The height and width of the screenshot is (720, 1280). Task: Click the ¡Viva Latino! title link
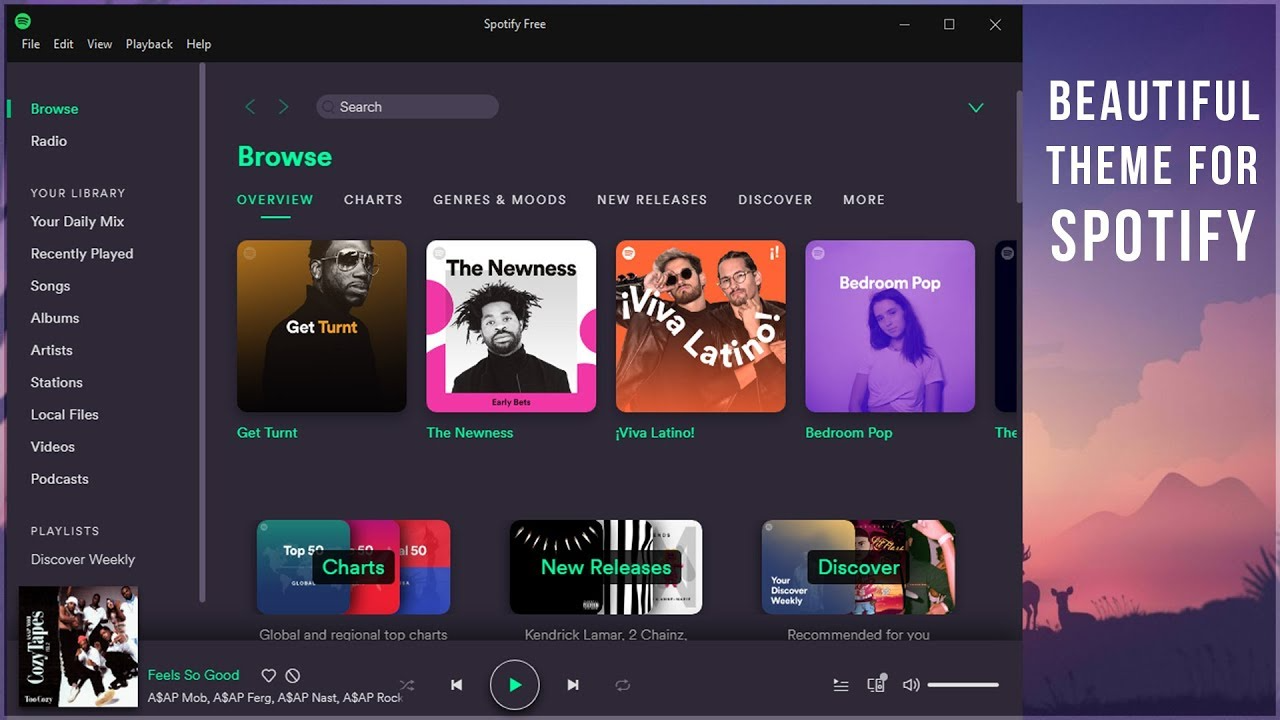click(655, 433)
